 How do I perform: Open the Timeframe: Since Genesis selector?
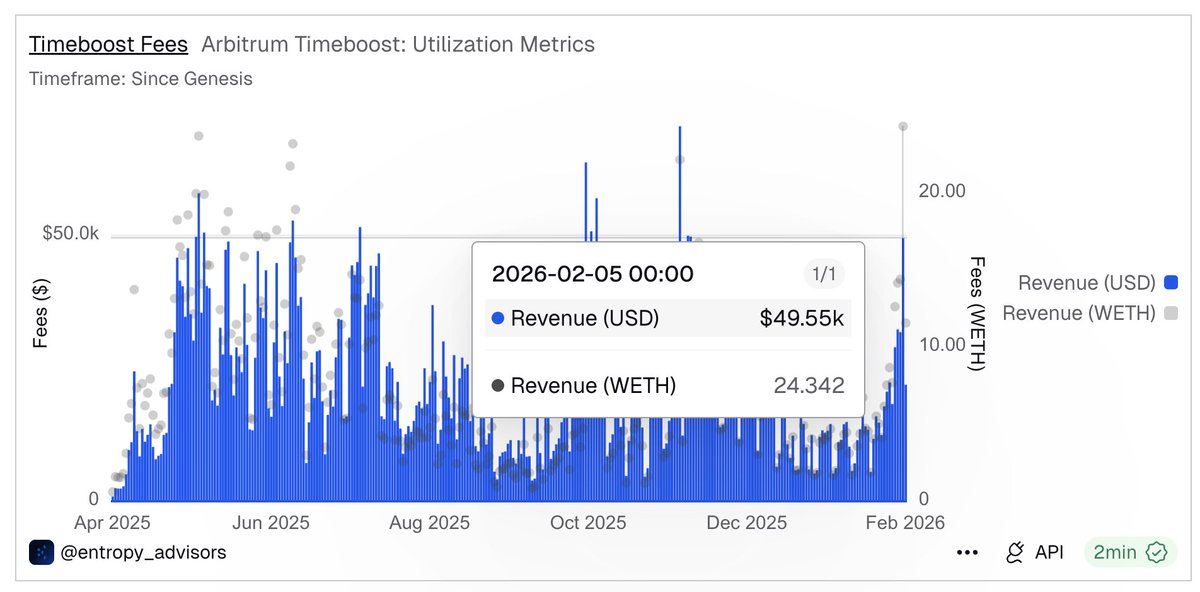tap(142, 78)
